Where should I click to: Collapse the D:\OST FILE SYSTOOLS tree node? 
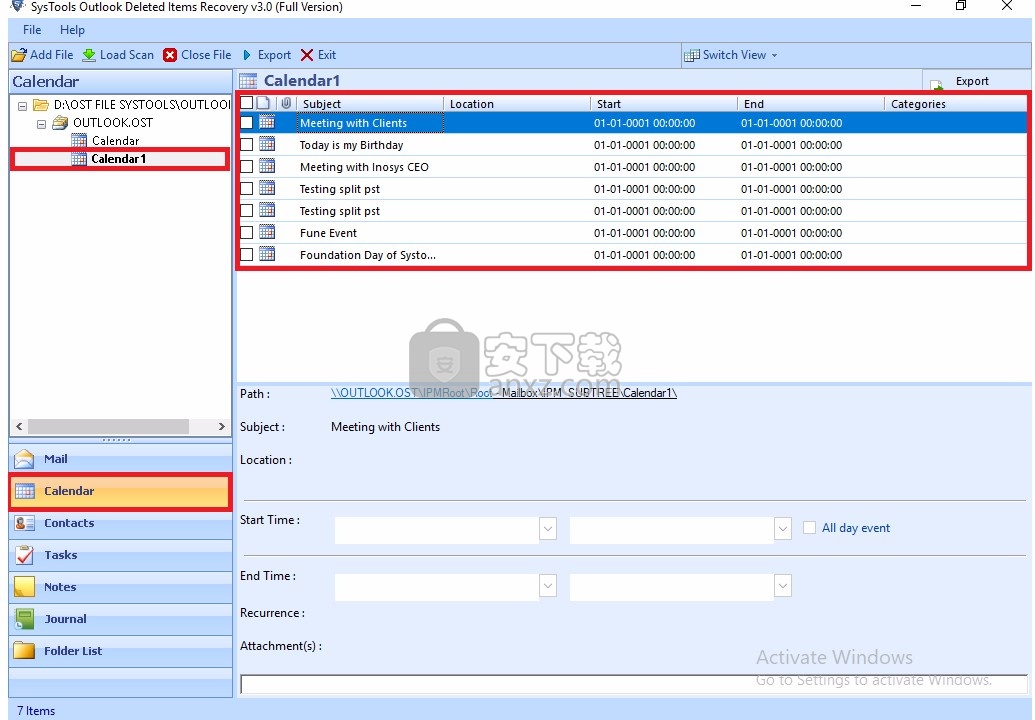[x=22, y=105]
